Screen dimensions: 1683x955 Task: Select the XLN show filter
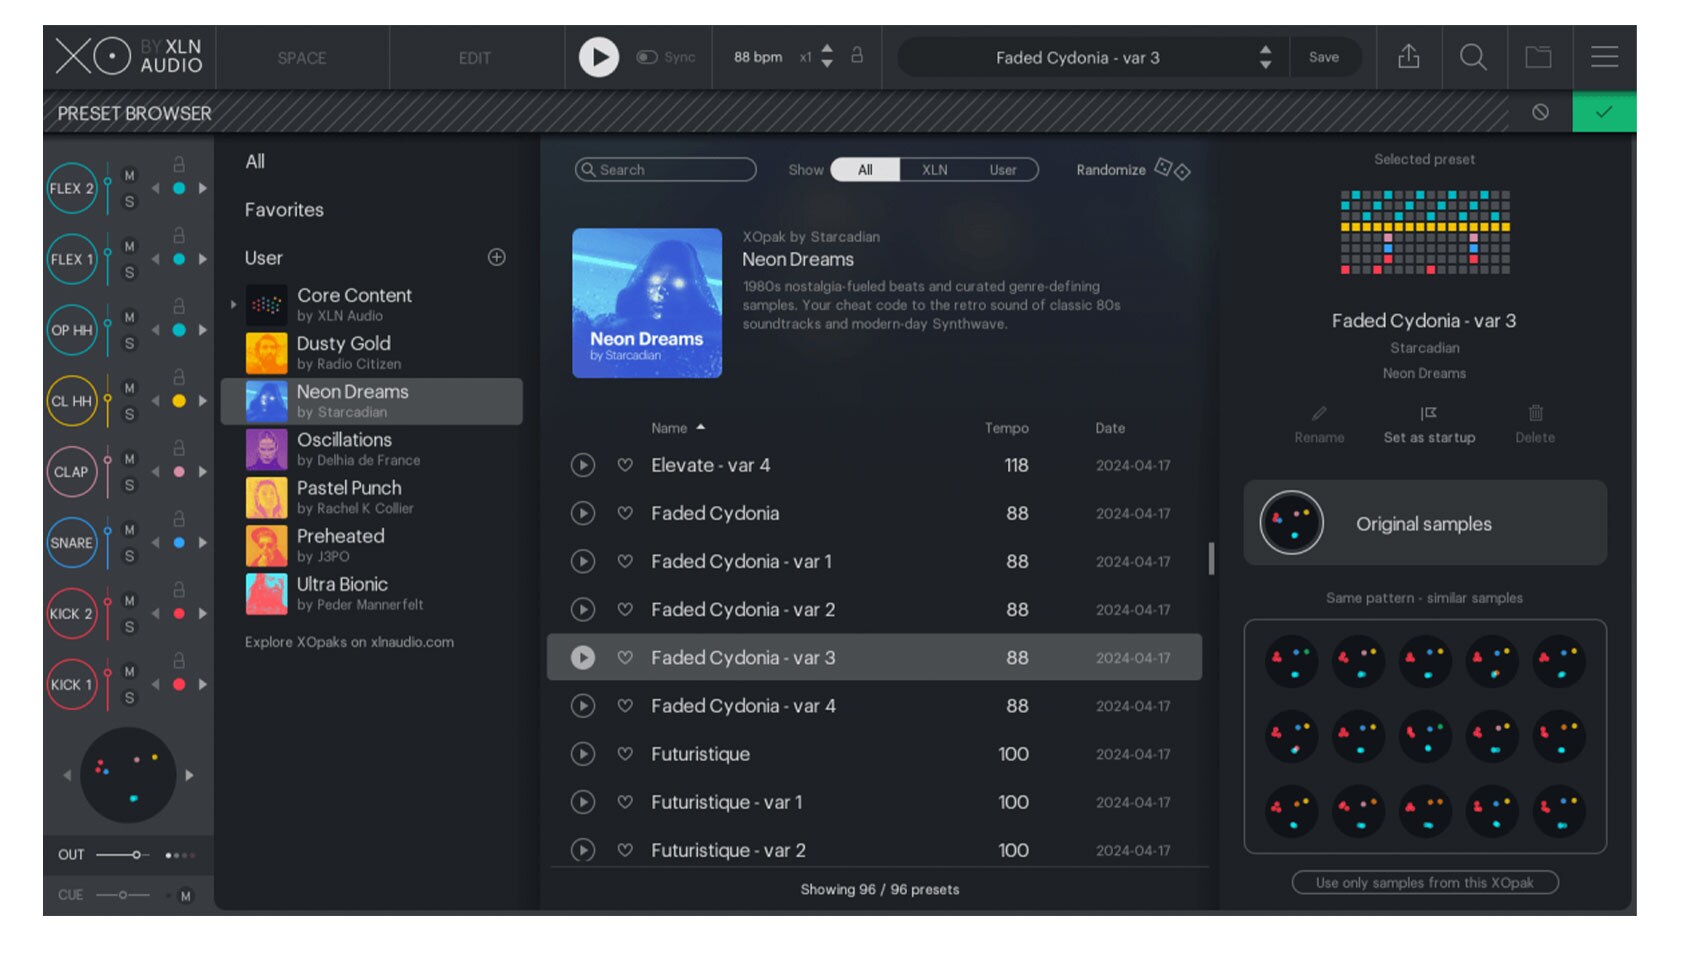[x=934, y=170]
